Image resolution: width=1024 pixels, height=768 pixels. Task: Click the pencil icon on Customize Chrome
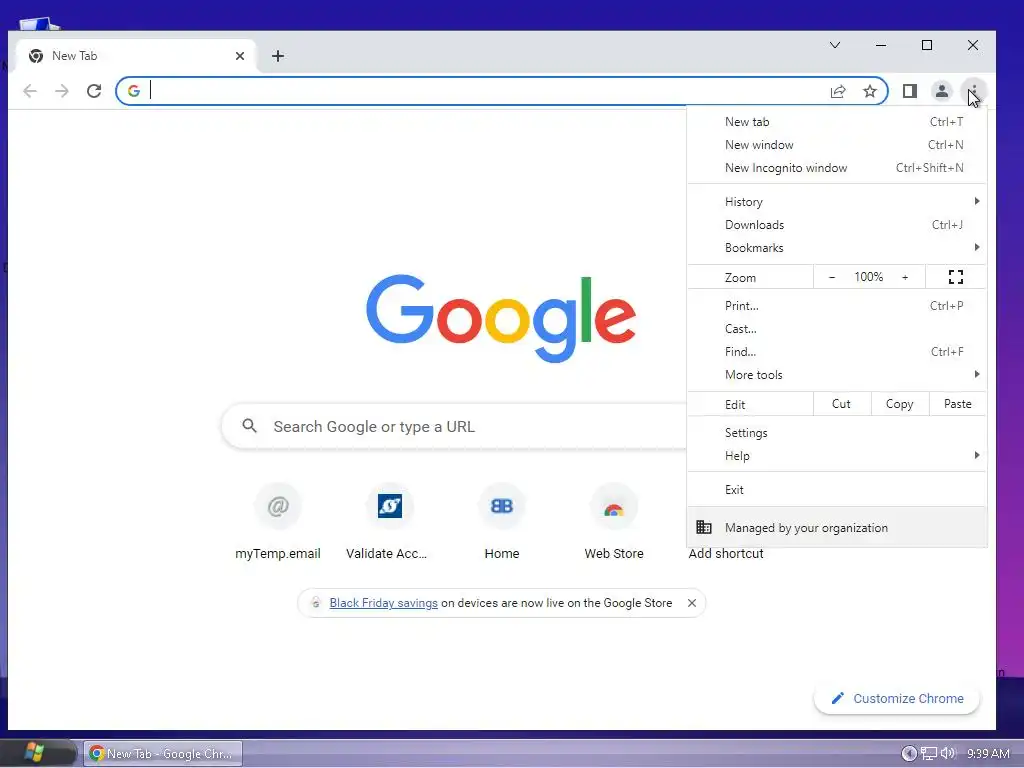tap(837, 699)
